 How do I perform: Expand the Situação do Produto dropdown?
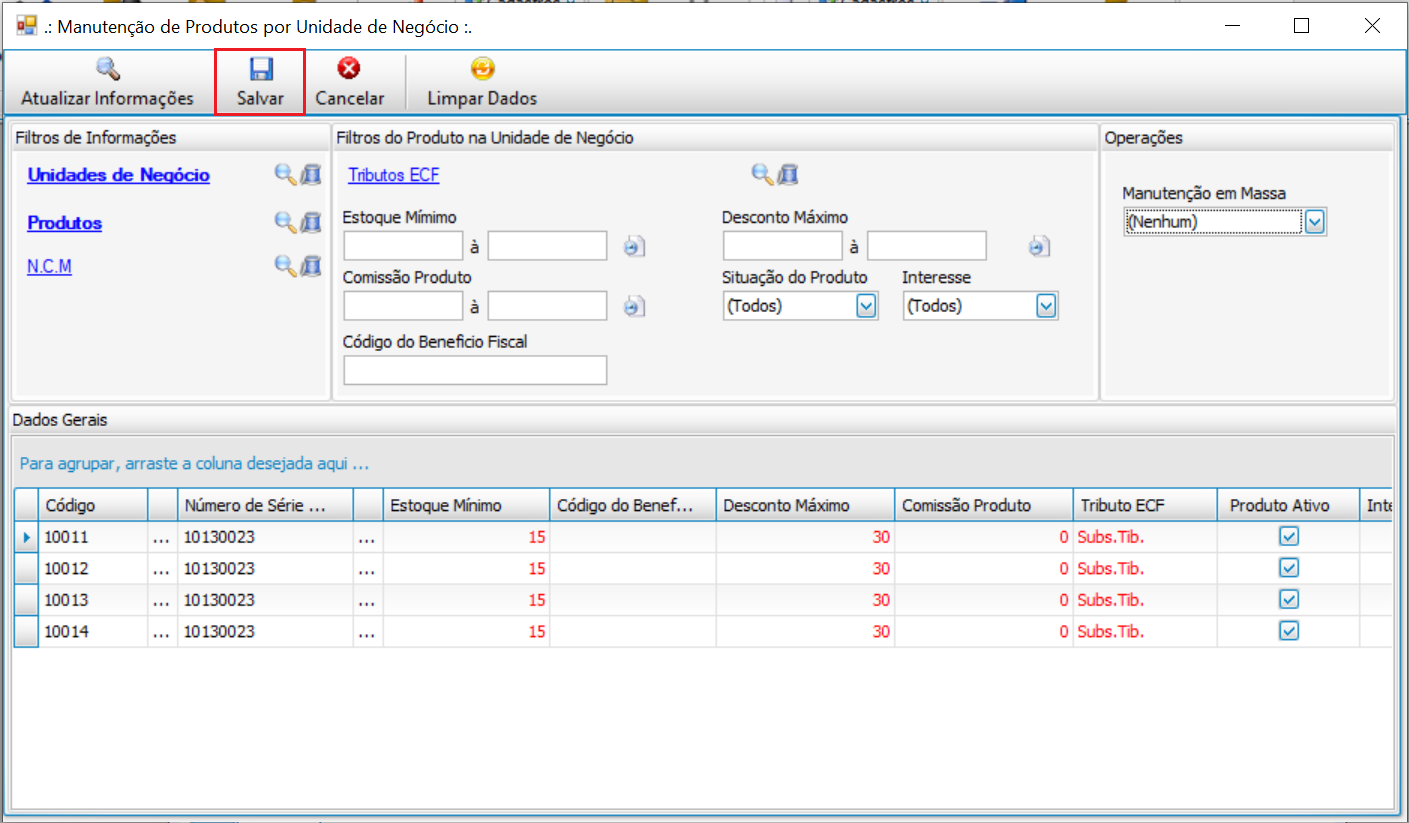click(866, 306)
